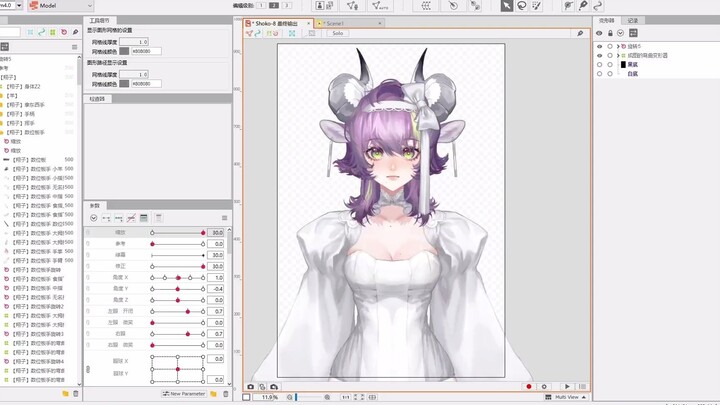Toggle visibility of the warp deformer row
The height and width of the screenshot is (405, 720).
599,56
